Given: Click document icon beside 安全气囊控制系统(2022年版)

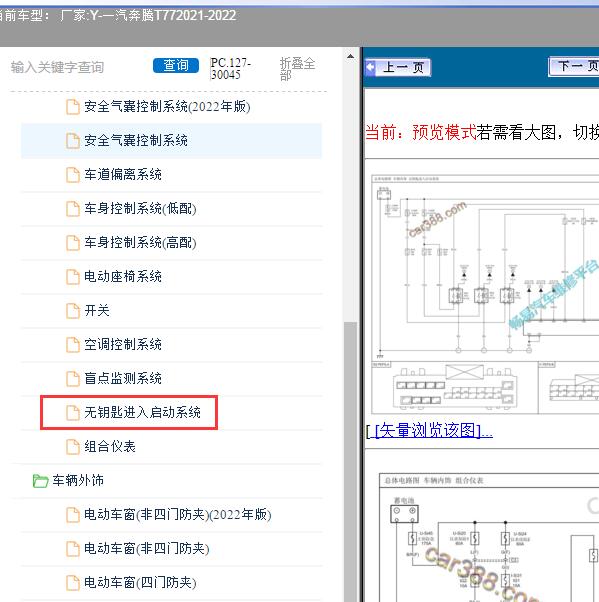Looking at the screenshot, I should (72, 107).
